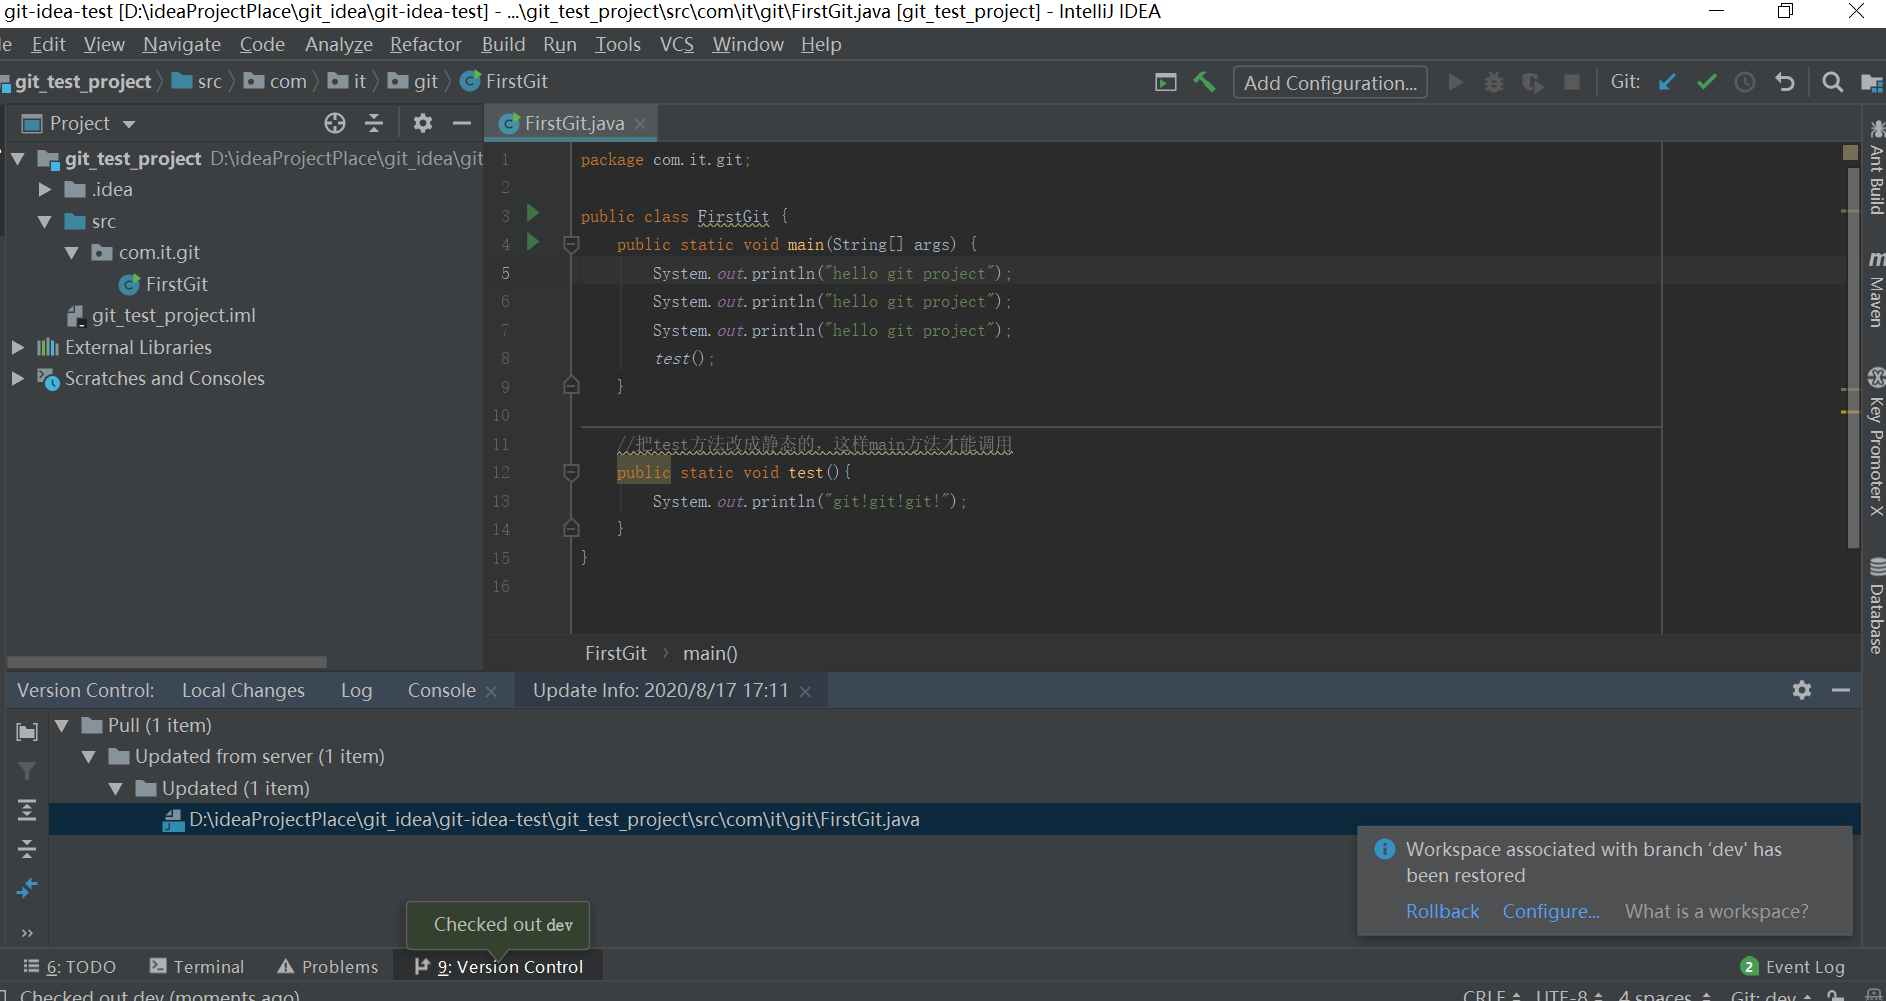Click the Project panel horizontal scrollbar
The height and width of the screenshot is (1001, 1886).
click(x=166, y=662)
